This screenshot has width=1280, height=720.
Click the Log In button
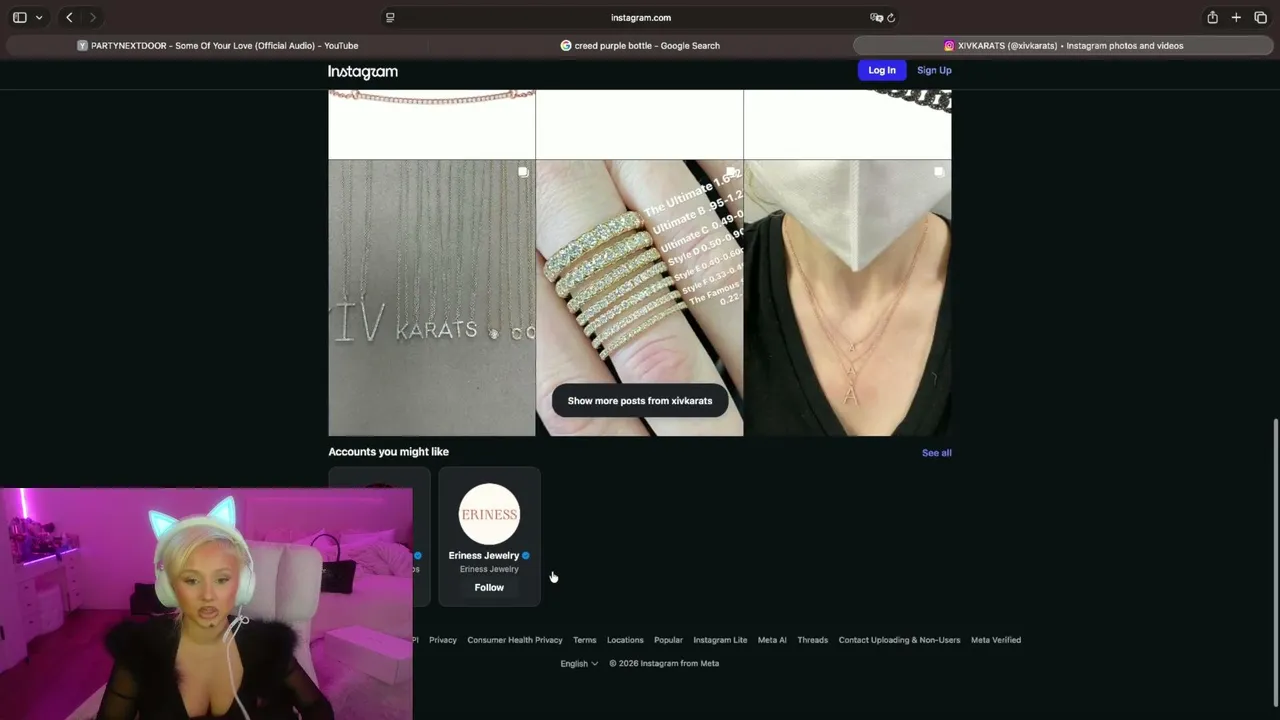click(882, 70)
